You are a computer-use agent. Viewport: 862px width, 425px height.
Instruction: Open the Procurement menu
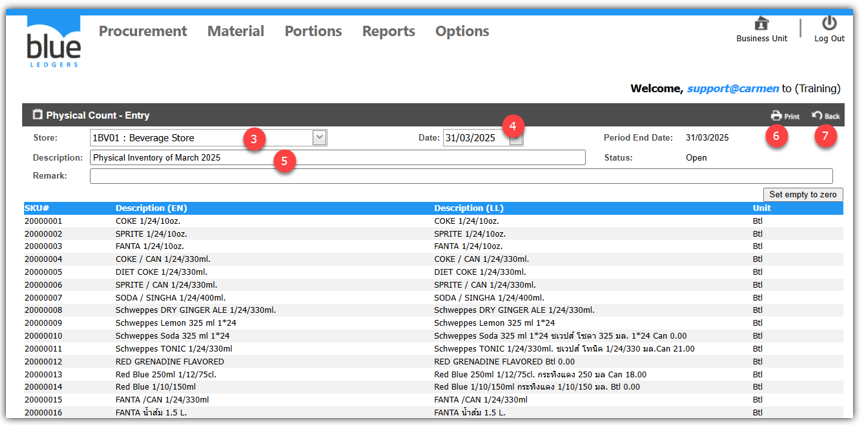pos(142,31)
